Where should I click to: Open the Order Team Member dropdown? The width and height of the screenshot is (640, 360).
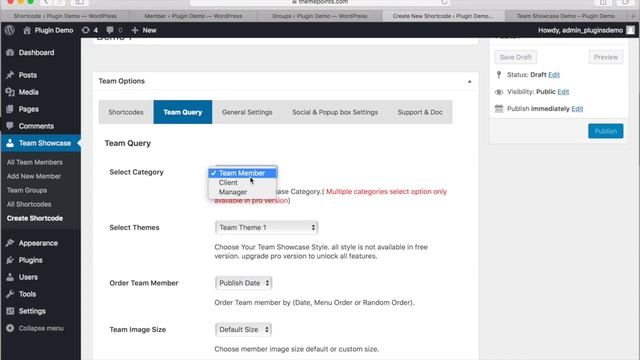(243, 283)
